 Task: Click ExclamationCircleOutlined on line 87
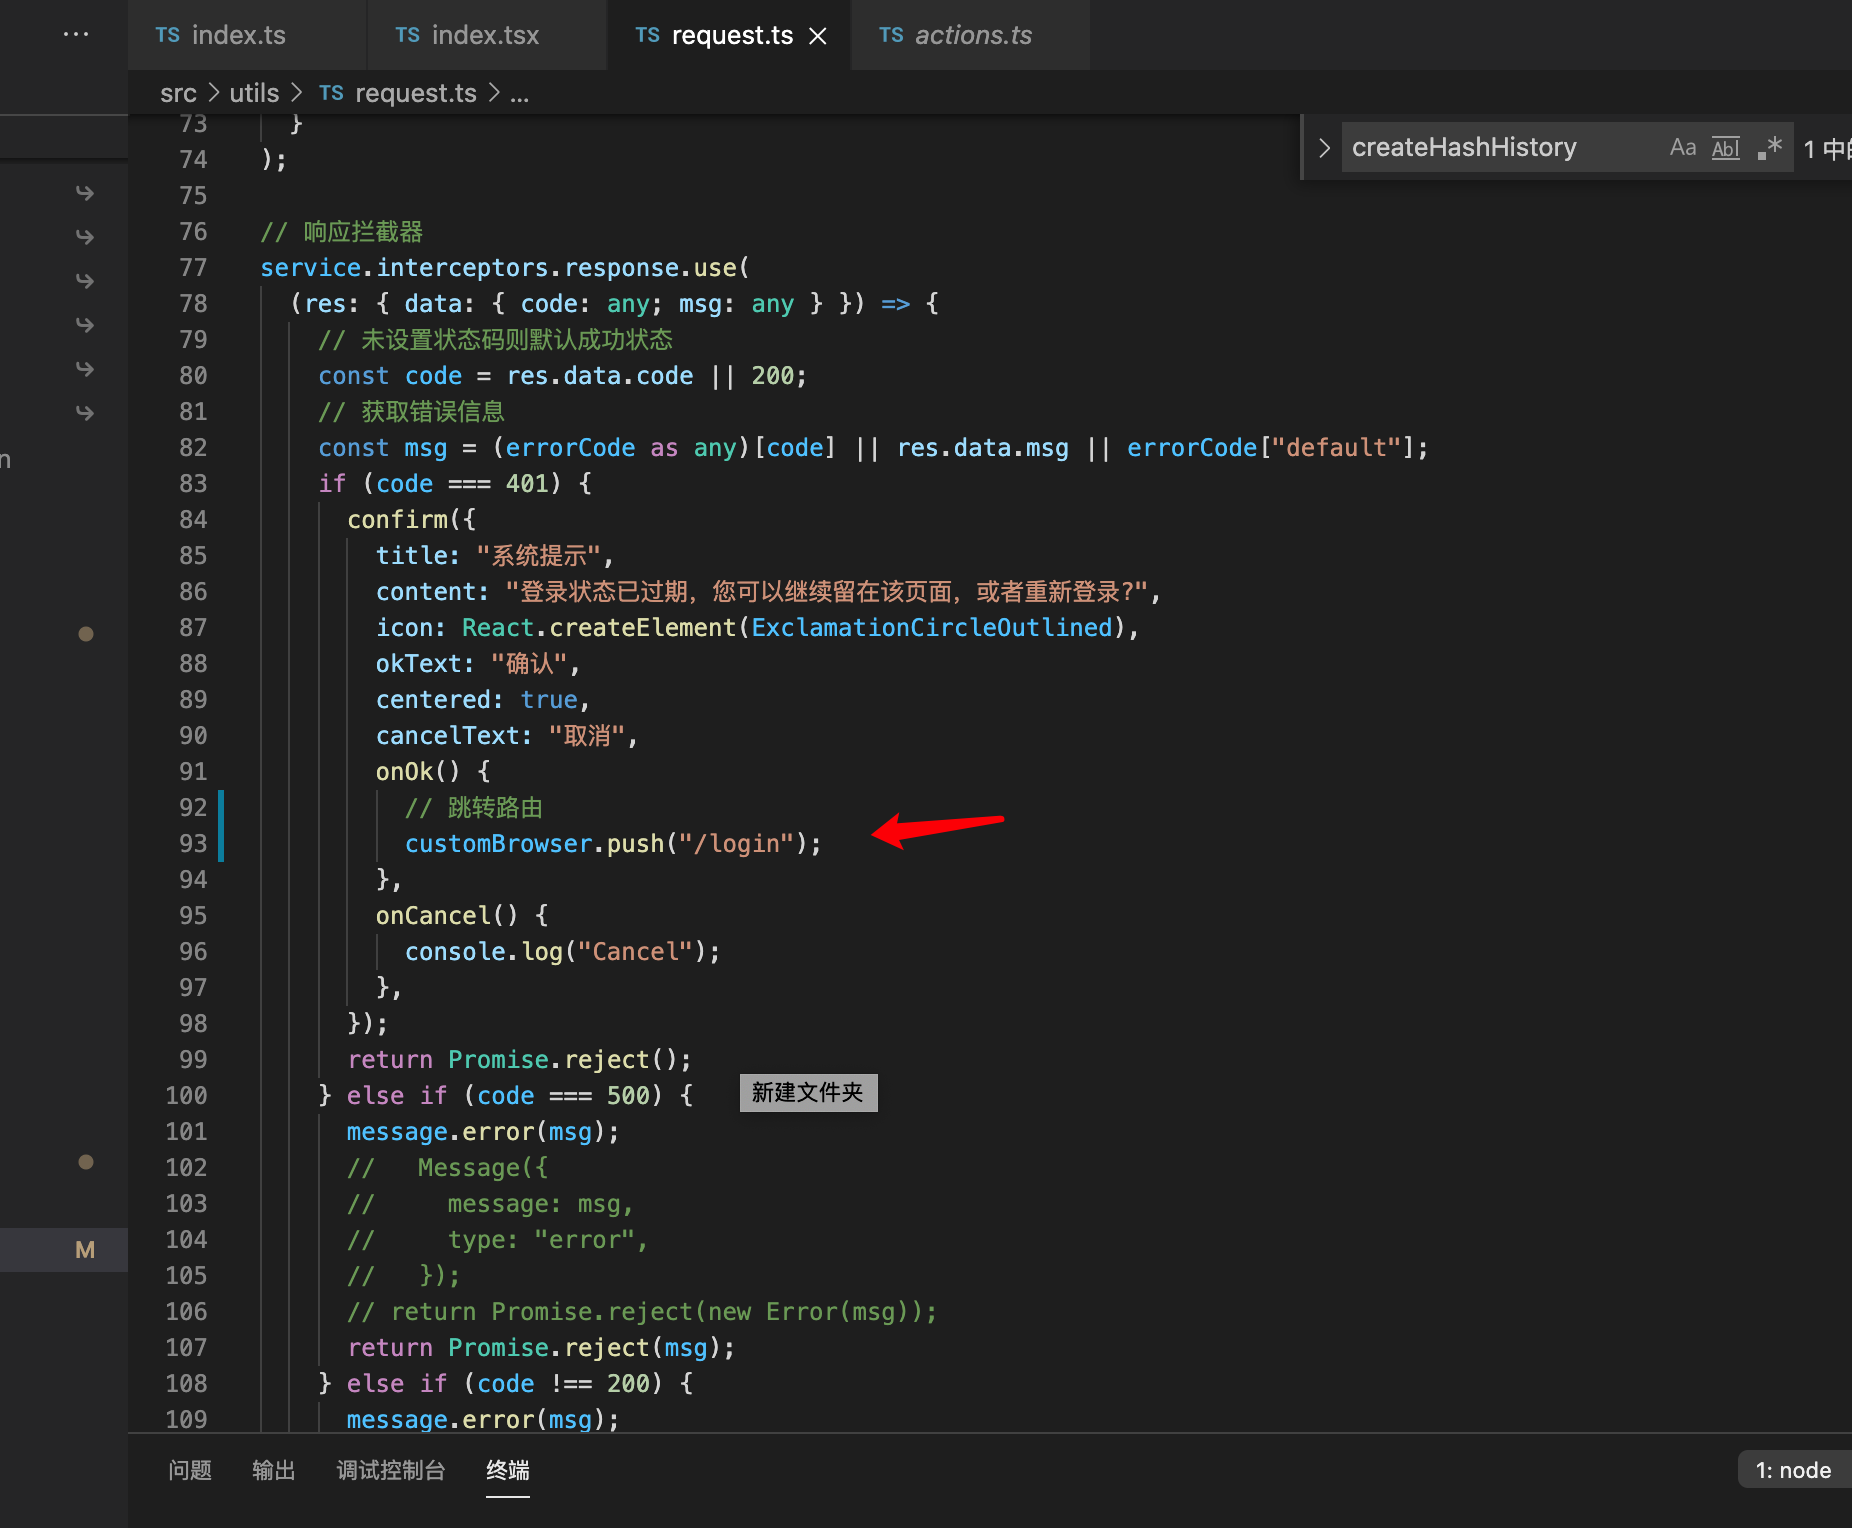click(932, 627)
